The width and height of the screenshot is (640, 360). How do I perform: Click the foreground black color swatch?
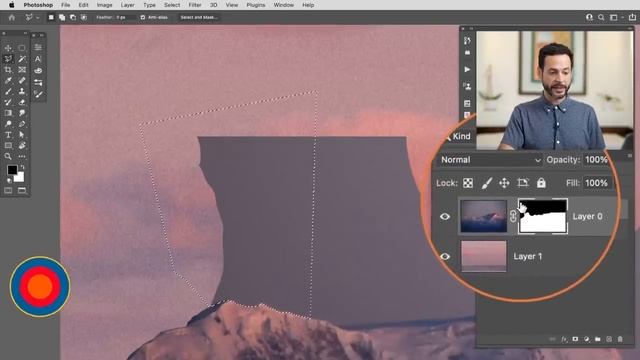pyautogui.click(x=12, y=170)
